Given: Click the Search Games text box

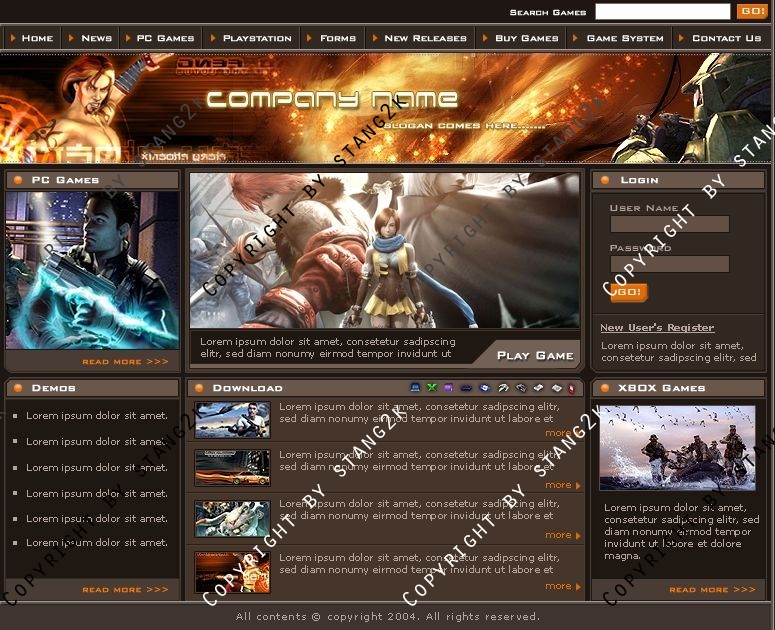Looking at the screenshot, I should [662, 12].
